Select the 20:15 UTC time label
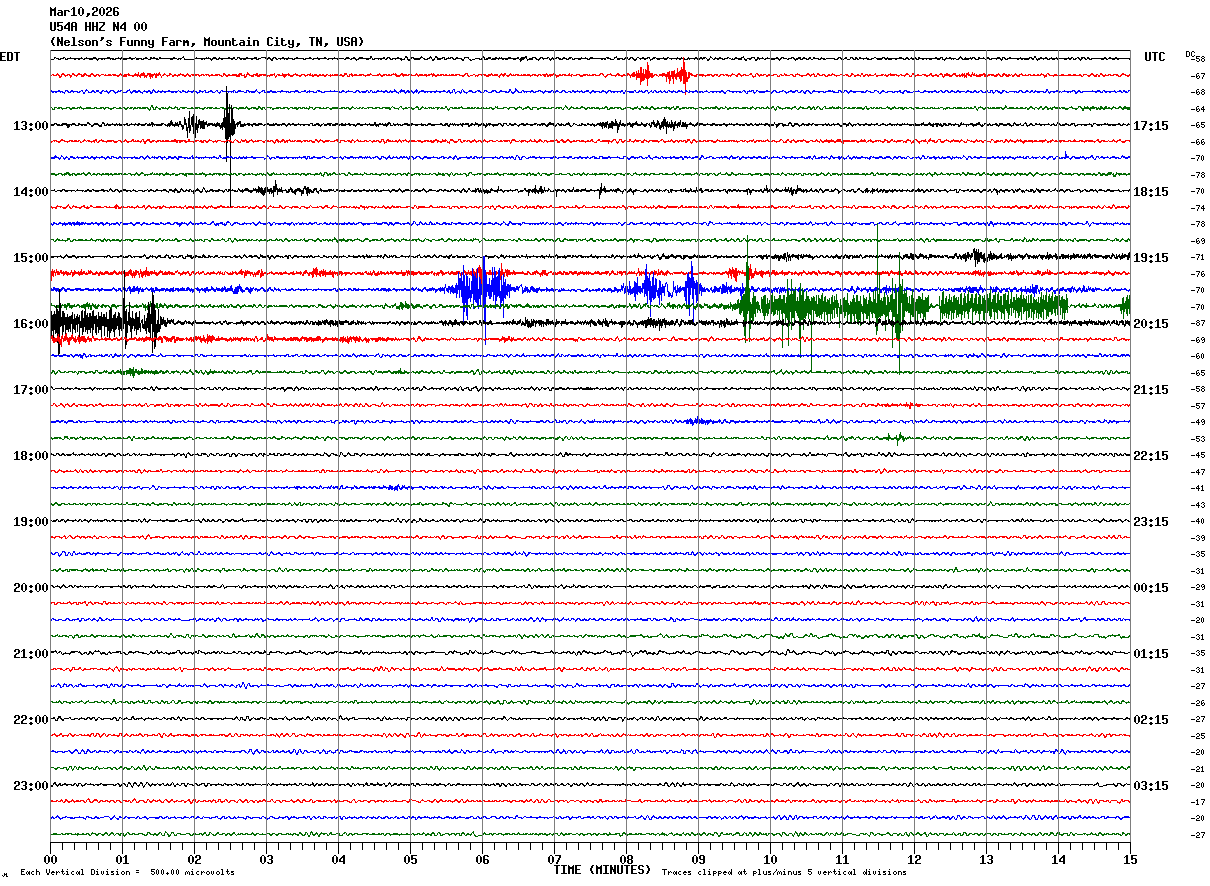The image size is (1210, 886). tap(1152, 324)
